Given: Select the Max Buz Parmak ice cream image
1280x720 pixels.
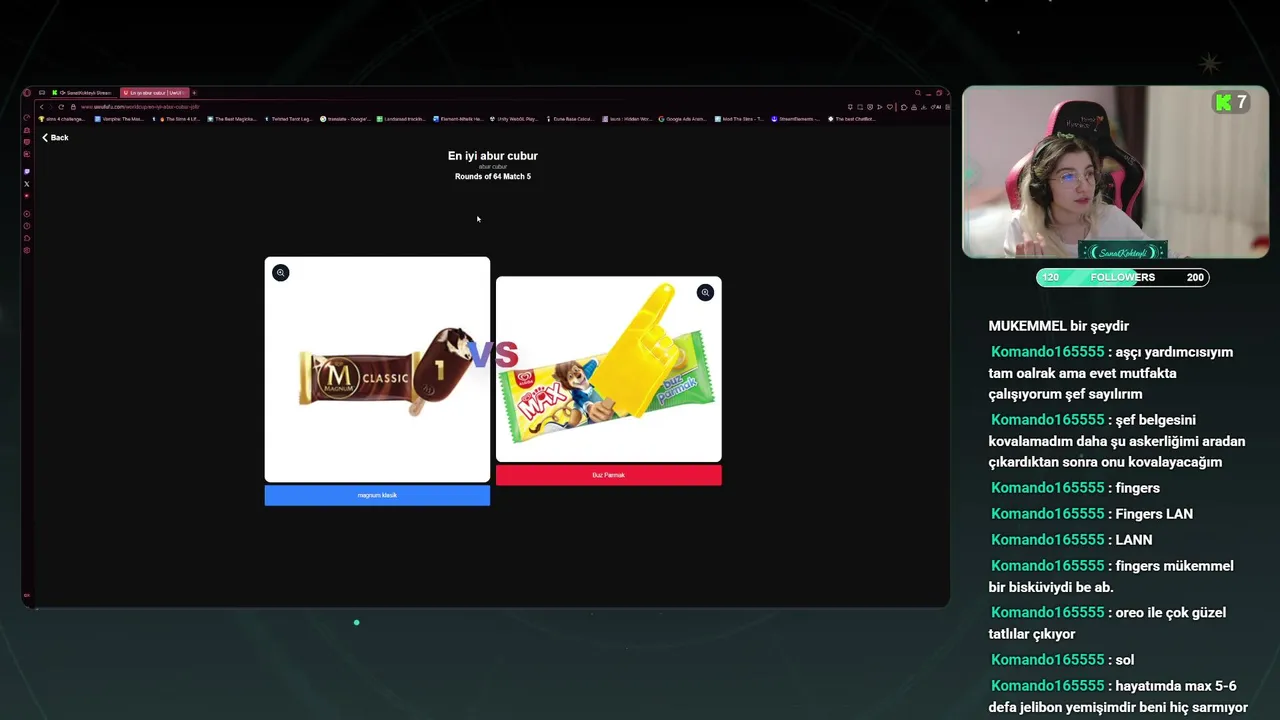Looking at the screenshot, I should click(x=608, y=369).
